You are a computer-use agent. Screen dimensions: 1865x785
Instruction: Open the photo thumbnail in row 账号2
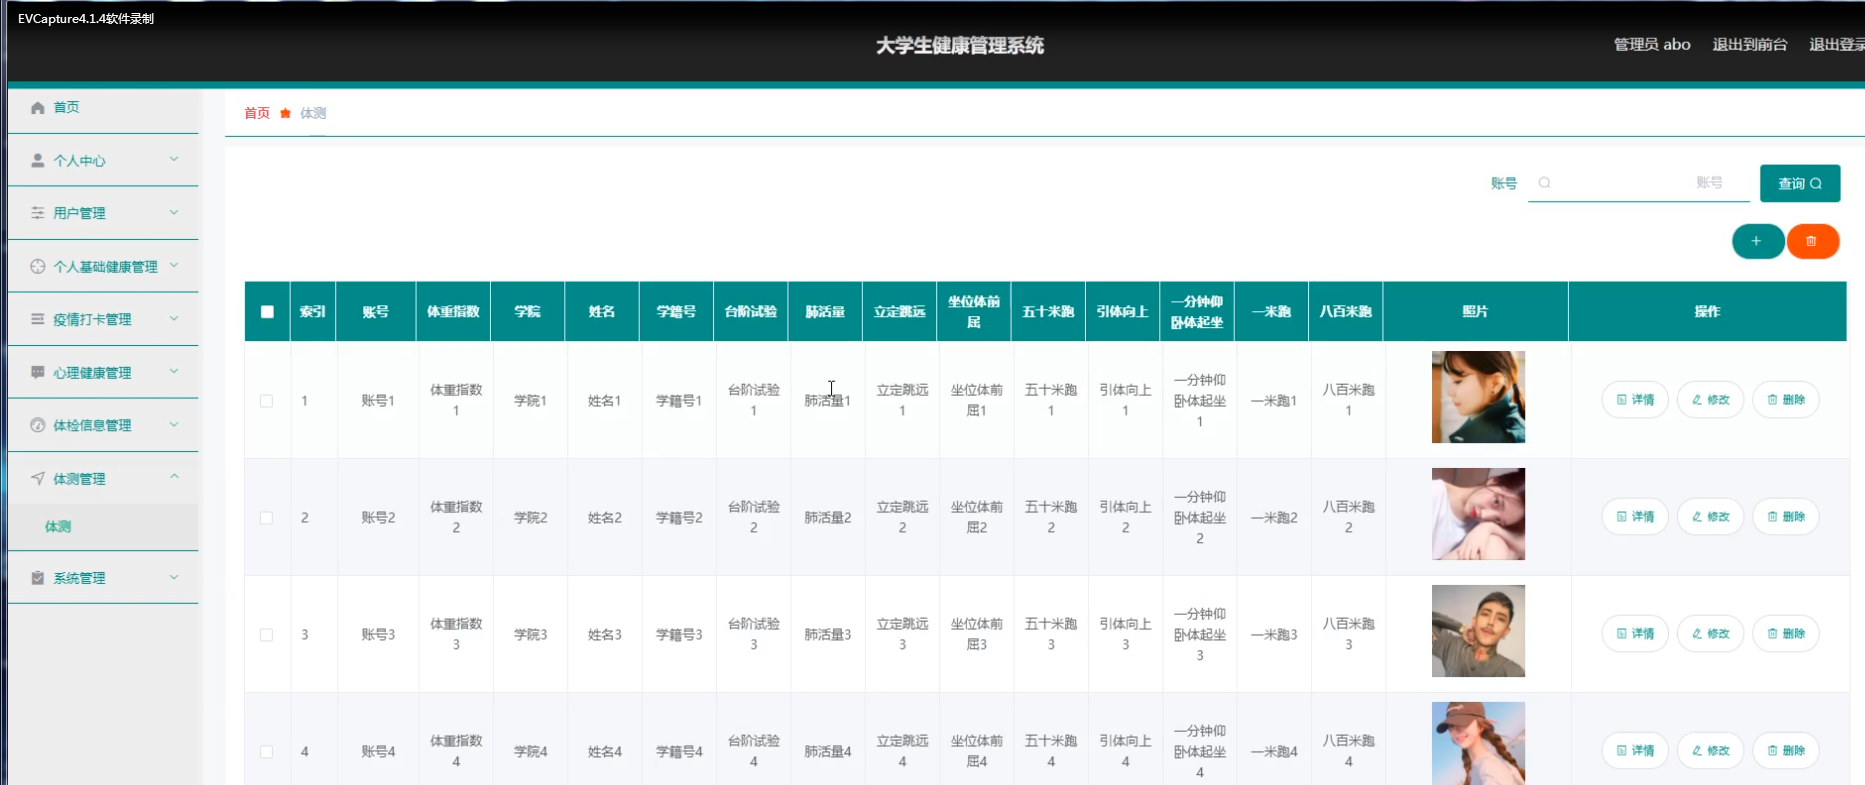click(1478, 514)
